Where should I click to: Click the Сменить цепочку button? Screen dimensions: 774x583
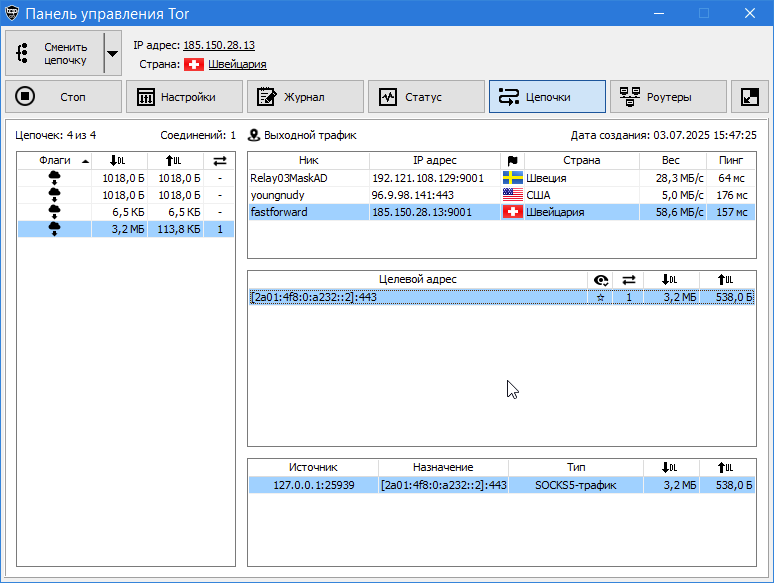pyautogui.click(x=55, y=53)
